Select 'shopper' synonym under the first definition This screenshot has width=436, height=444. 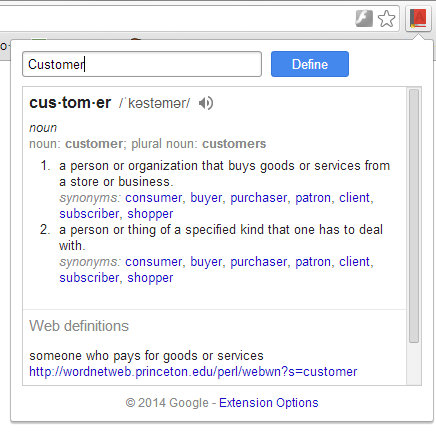[x=150, y=214]
